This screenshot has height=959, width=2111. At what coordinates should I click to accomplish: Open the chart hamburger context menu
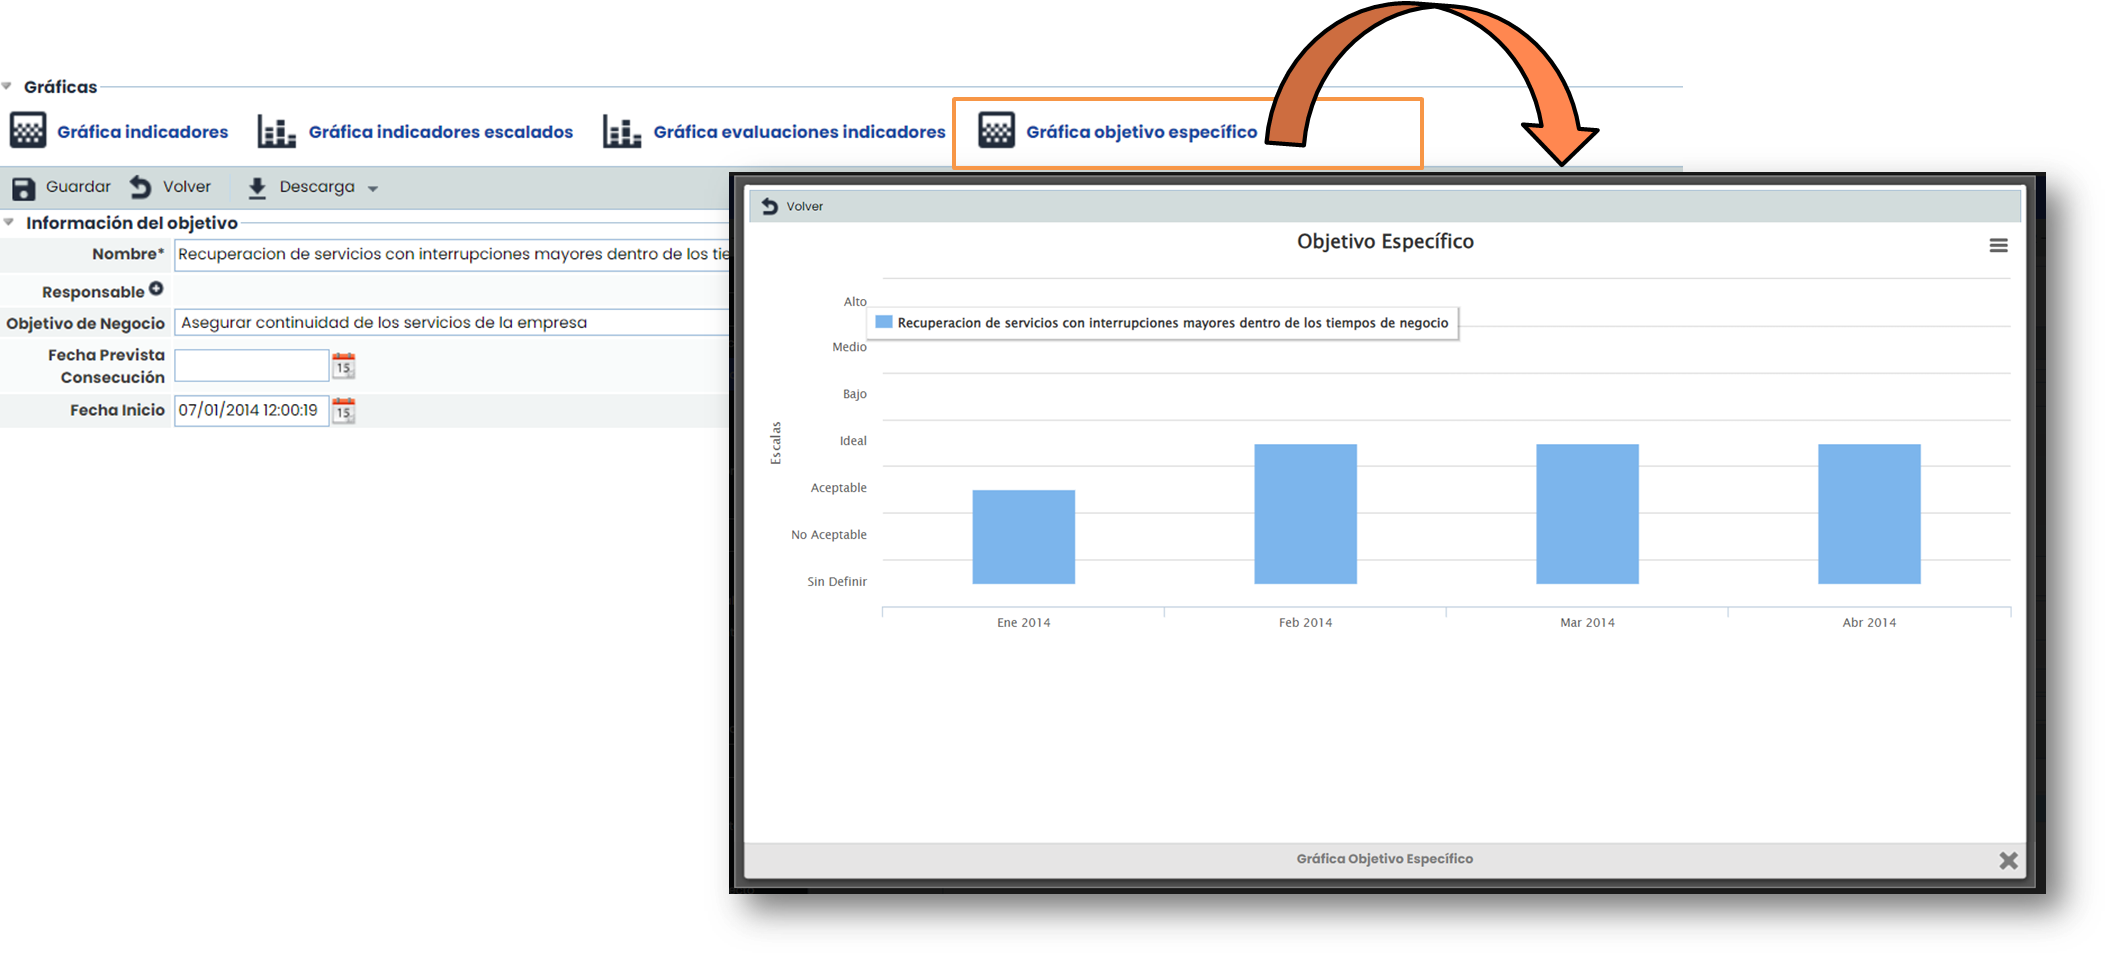(1998, 246)
